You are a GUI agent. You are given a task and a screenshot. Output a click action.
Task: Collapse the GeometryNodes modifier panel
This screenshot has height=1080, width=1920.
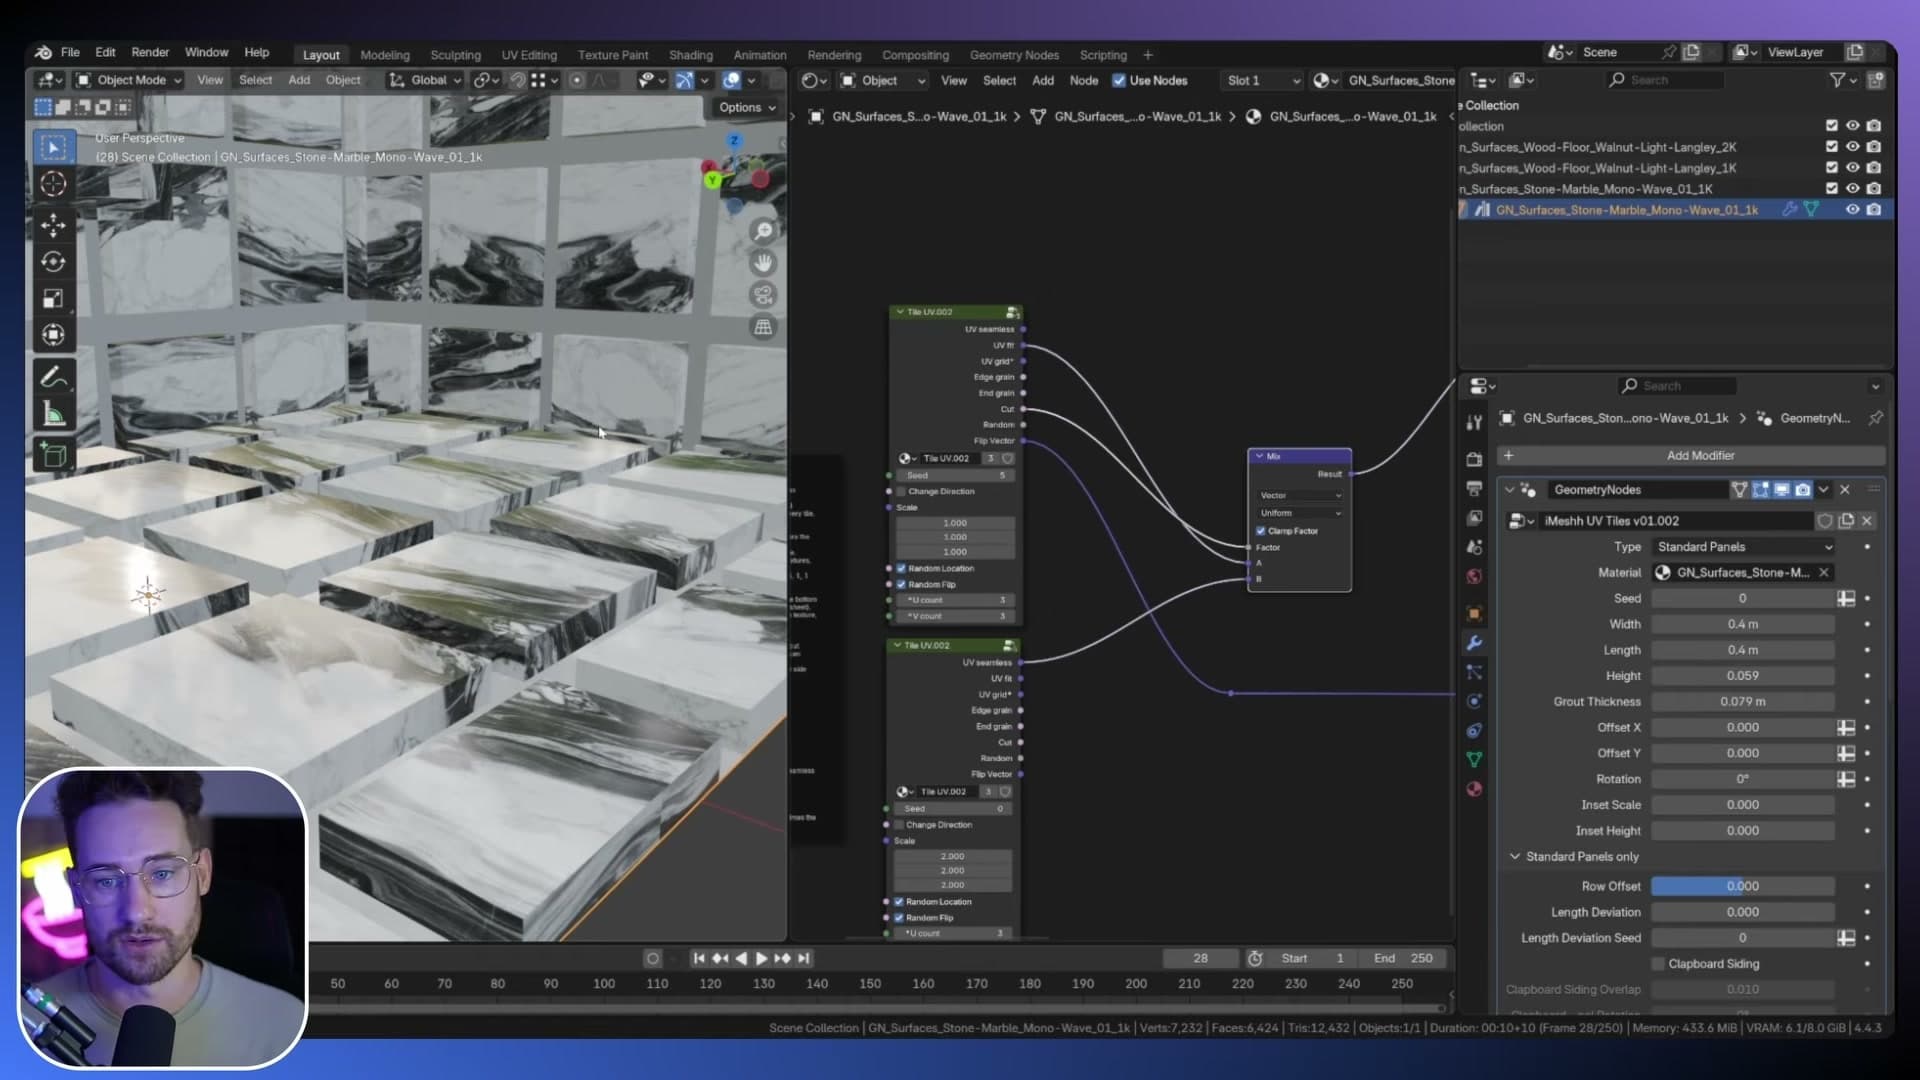click(x=1509, y=490)
